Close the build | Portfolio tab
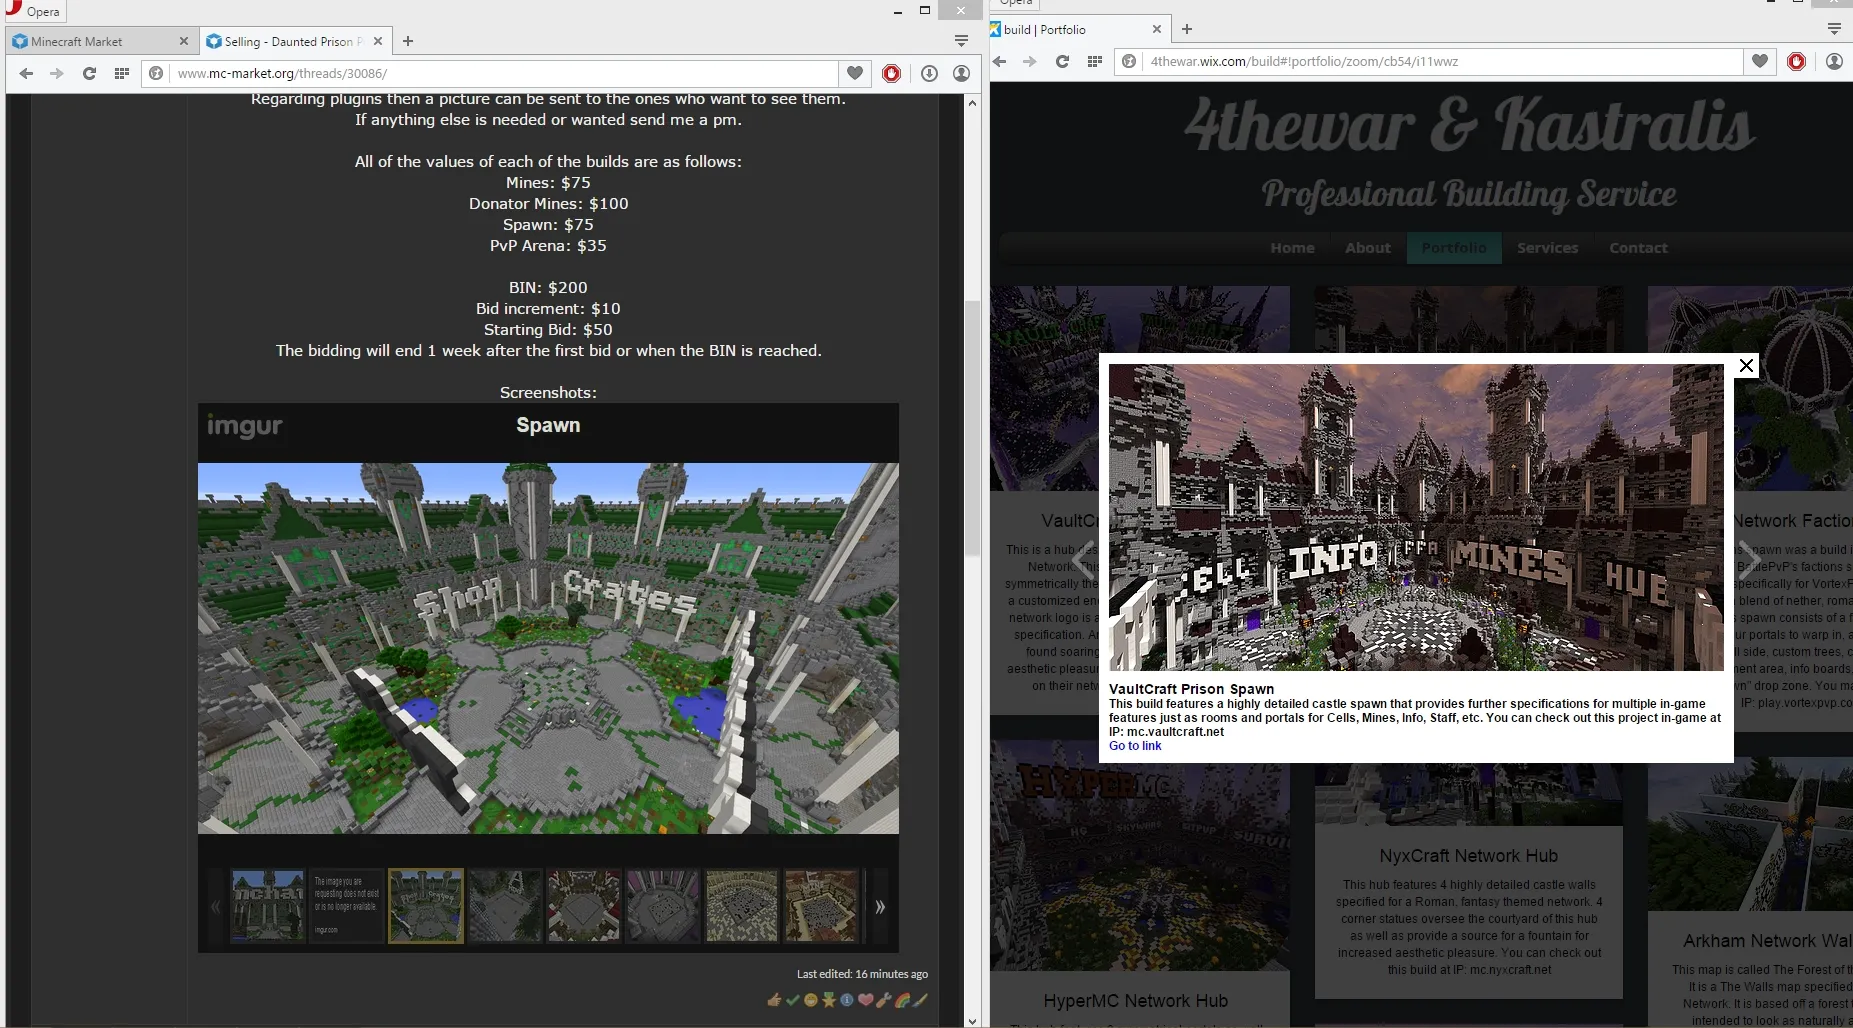 point(1156,29)
